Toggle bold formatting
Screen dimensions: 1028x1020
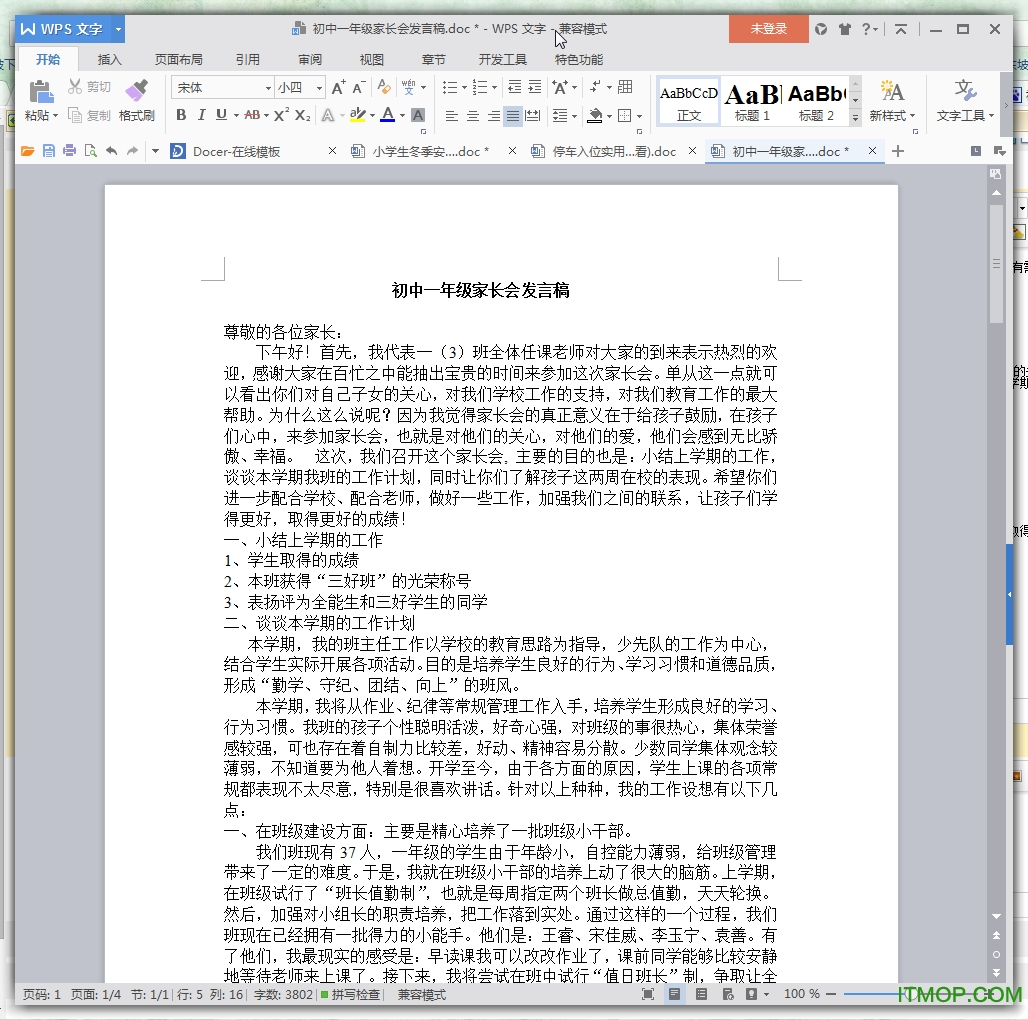(181, 116)
